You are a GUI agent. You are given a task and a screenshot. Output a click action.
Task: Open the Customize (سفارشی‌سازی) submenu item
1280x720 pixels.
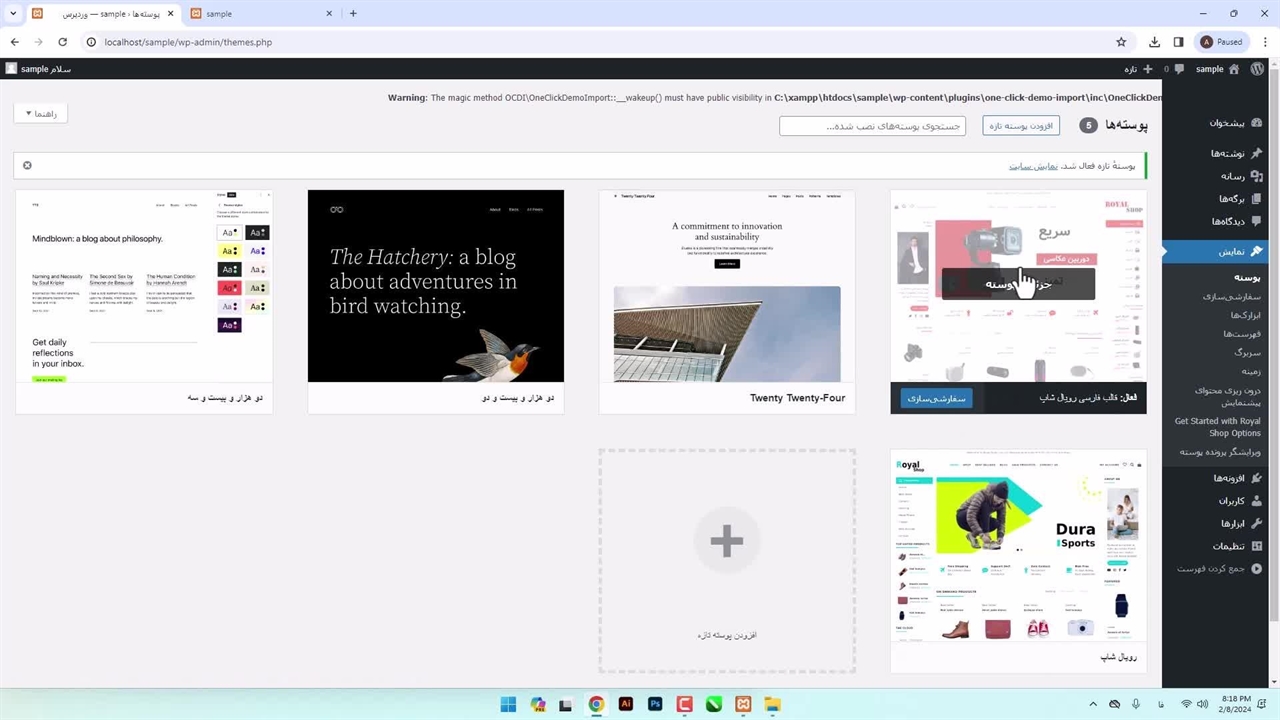[x=1232, y=297]
